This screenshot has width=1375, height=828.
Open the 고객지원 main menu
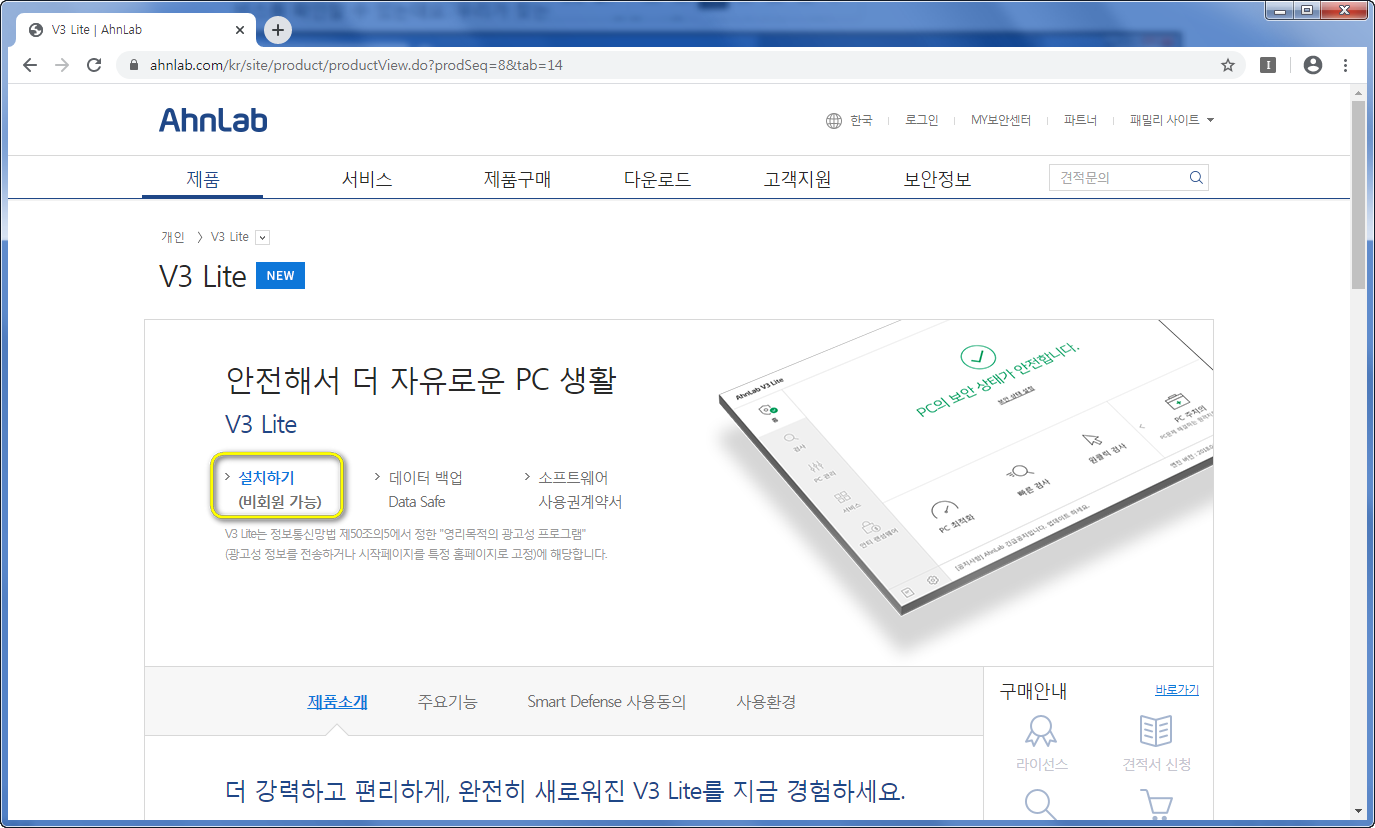click(x=797, y=180)
